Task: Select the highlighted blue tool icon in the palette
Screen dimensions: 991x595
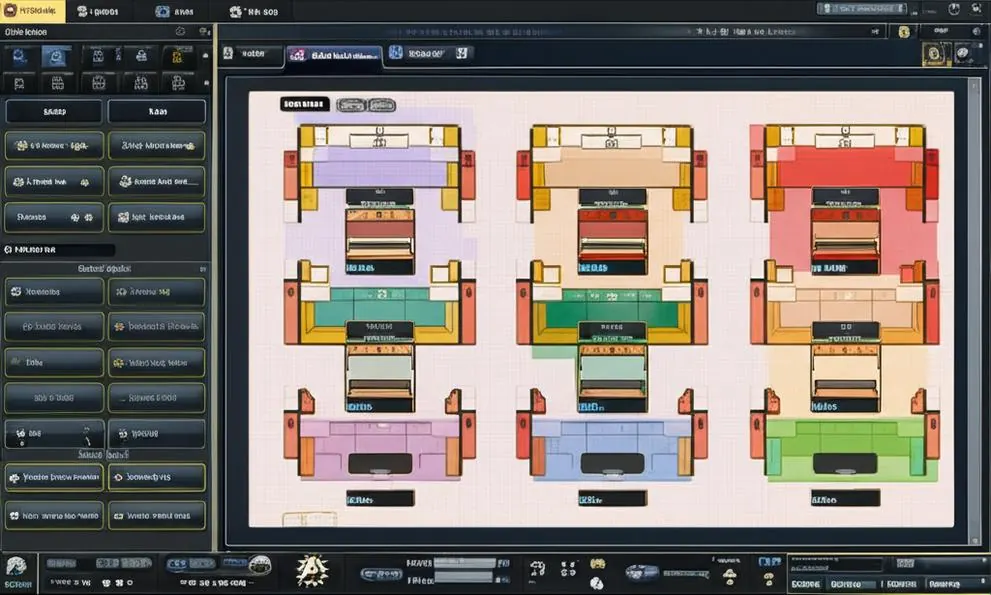Action: [x=56, y=57]
